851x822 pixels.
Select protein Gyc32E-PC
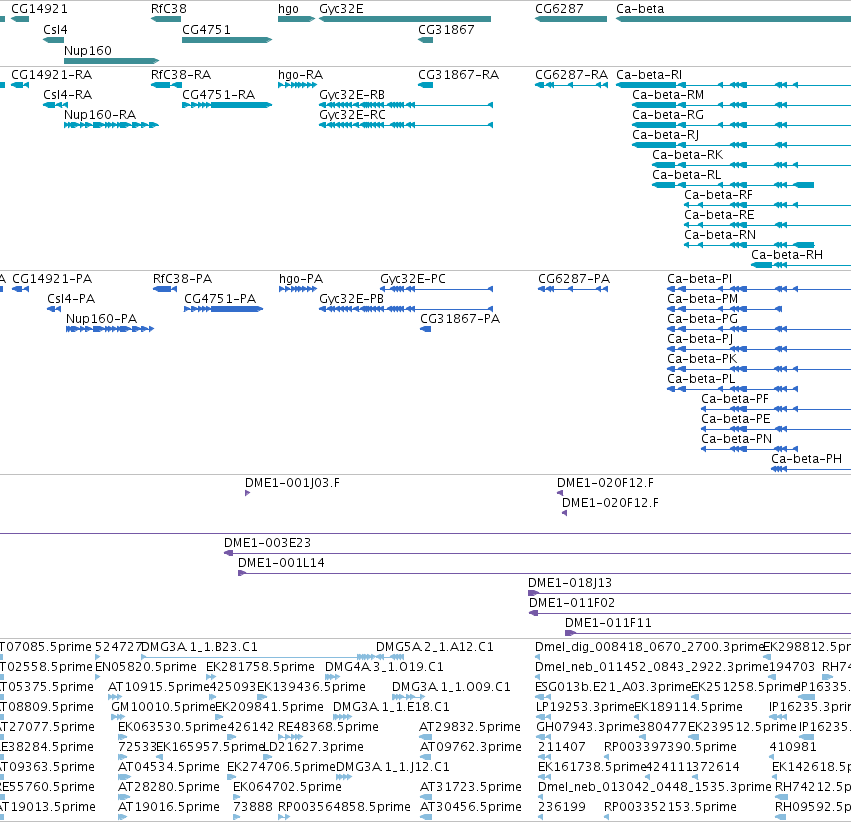click(412, 279)
